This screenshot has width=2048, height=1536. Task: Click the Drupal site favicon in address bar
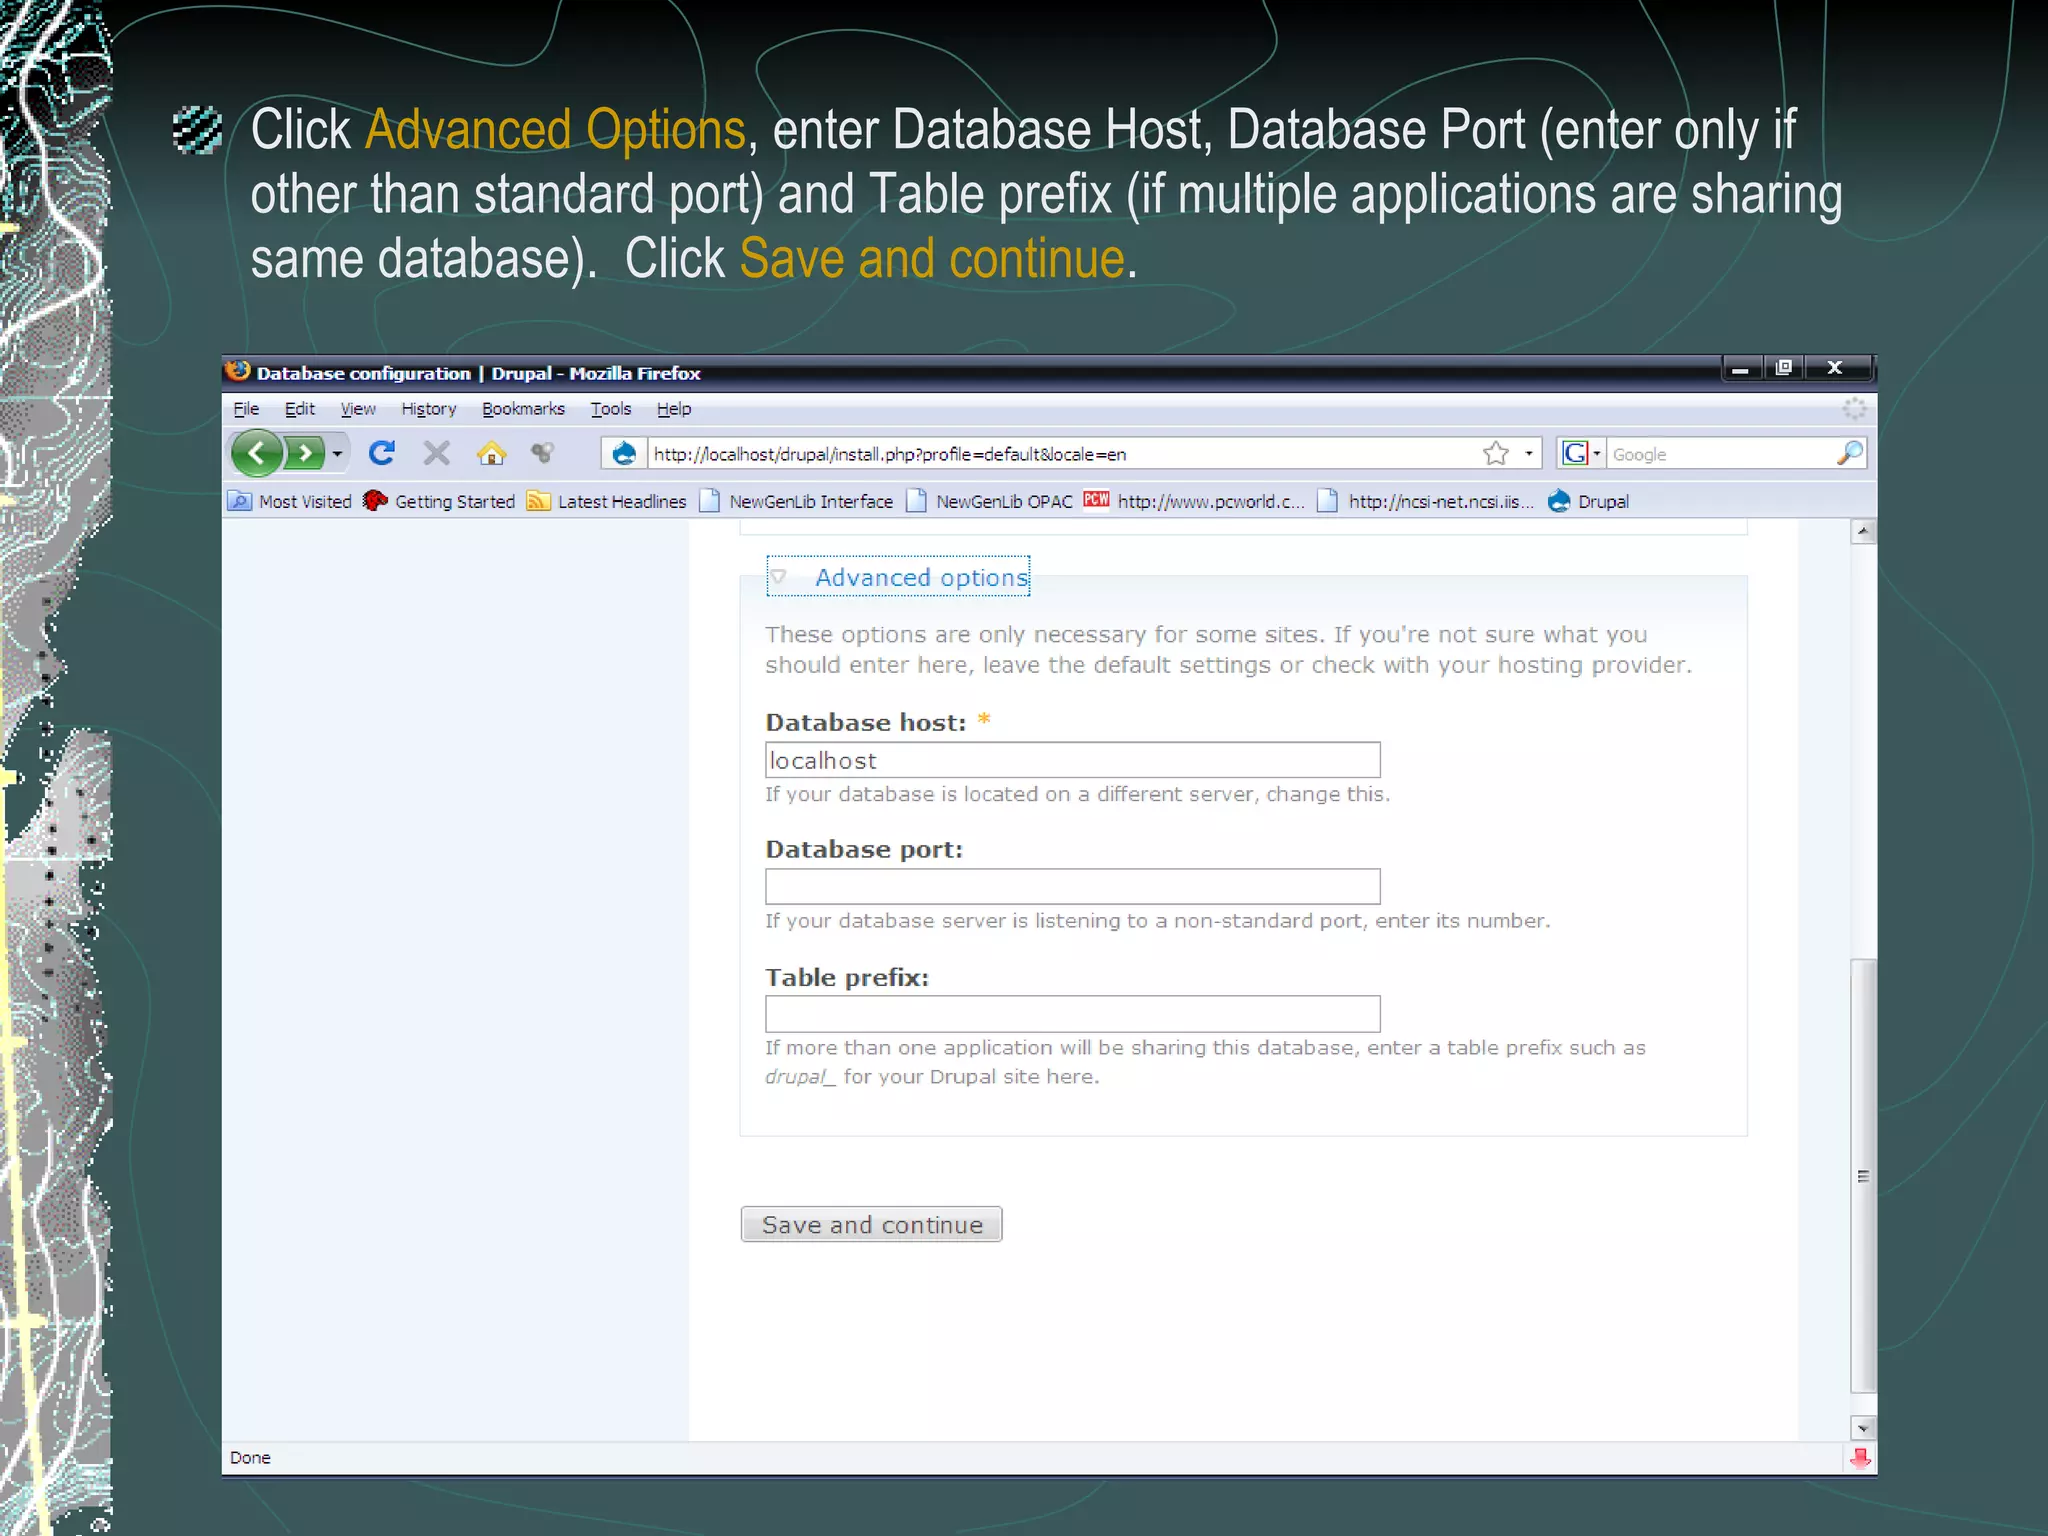(x=624, y=454)
